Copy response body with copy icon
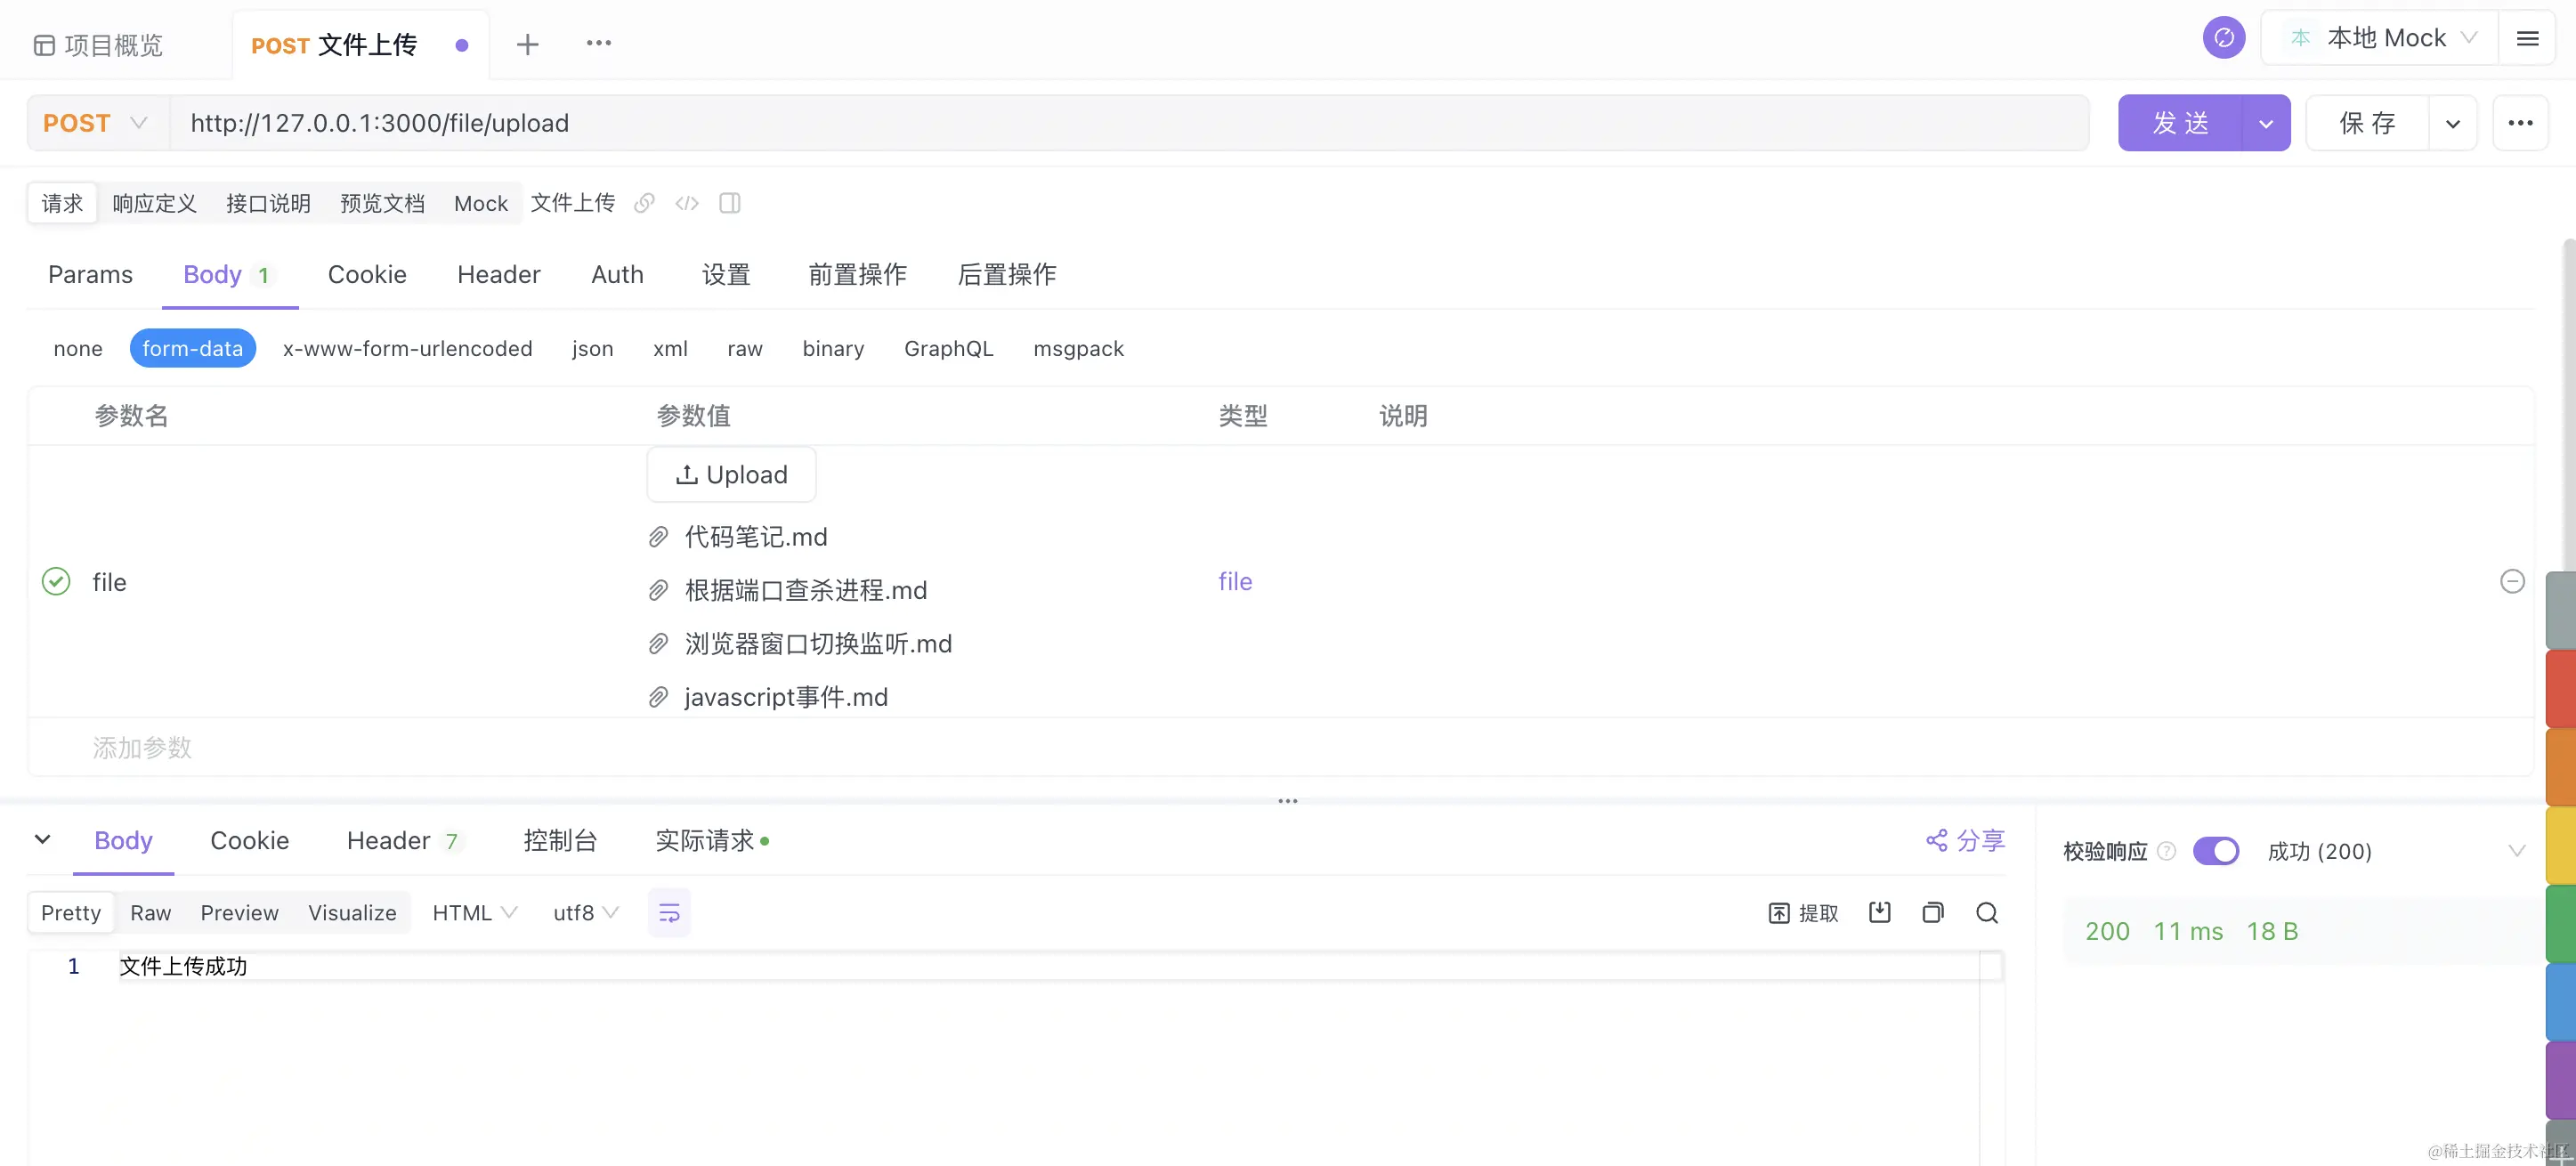 point(1932,912)
